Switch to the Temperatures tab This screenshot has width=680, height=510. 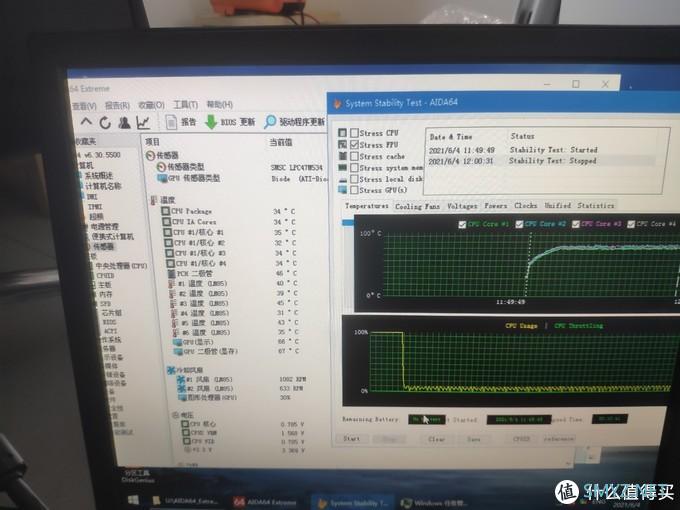coord(366,206)
